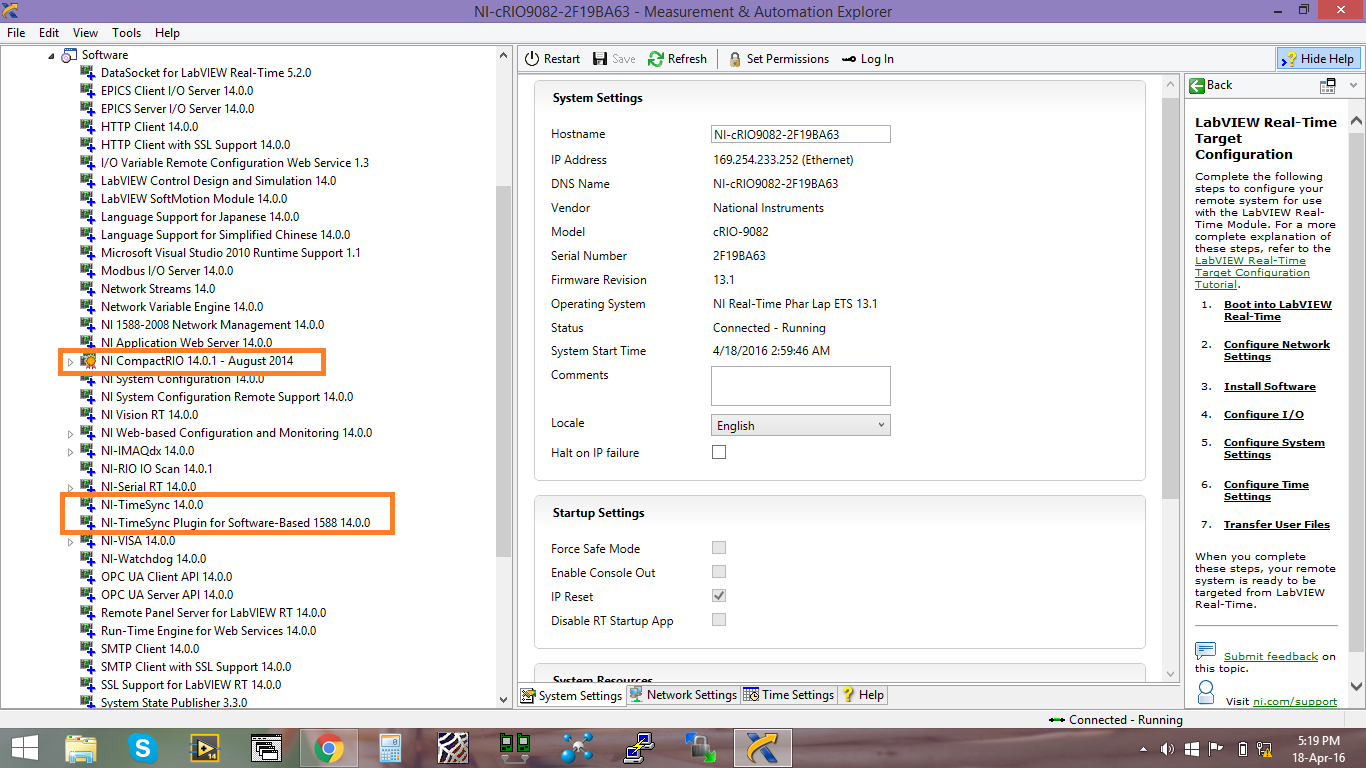The height and width of the screenshot is (768, 1366).
Task: Click icon beside NI-Watchdog 14.0.0
Action: (88, 559)
